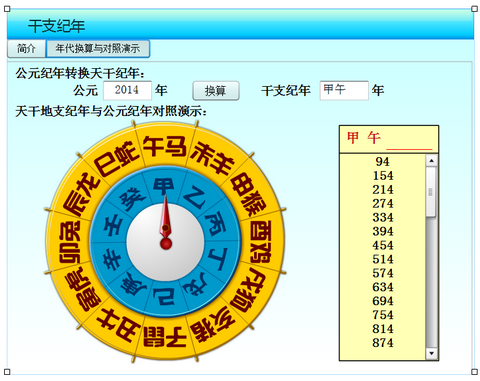Select the 辛 heavenly stem on the blue ring
Image resolution: width=480 pixels, height=381 pixels.
point(113,260)
